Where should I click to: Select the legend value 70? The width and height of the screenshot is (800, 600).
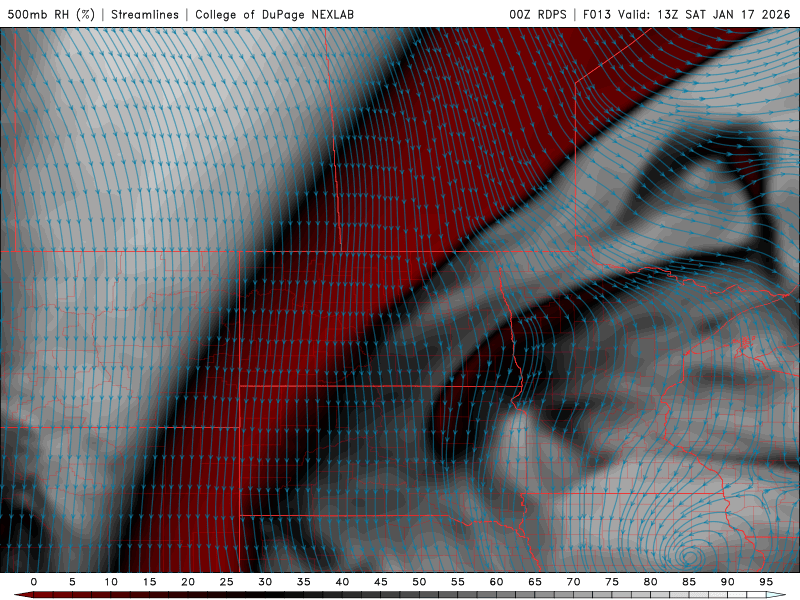(573, 582)
